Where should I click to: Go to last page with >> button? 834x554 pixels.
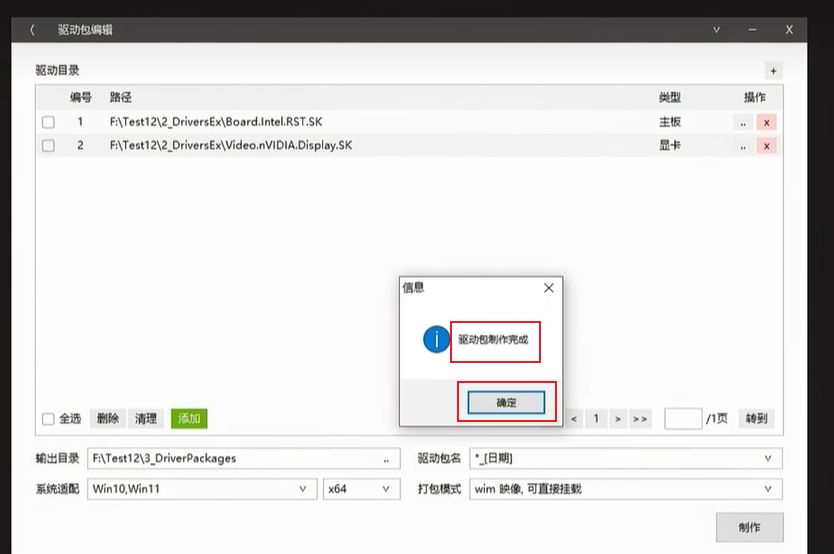coord(640,419)
